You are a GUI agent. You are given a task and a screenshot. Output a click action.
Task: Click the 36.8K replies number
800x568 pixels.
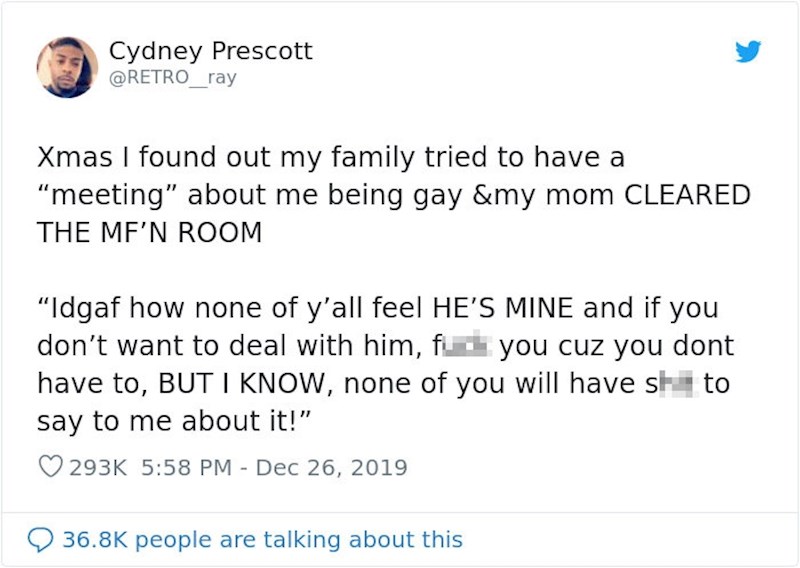pos(95,540)
